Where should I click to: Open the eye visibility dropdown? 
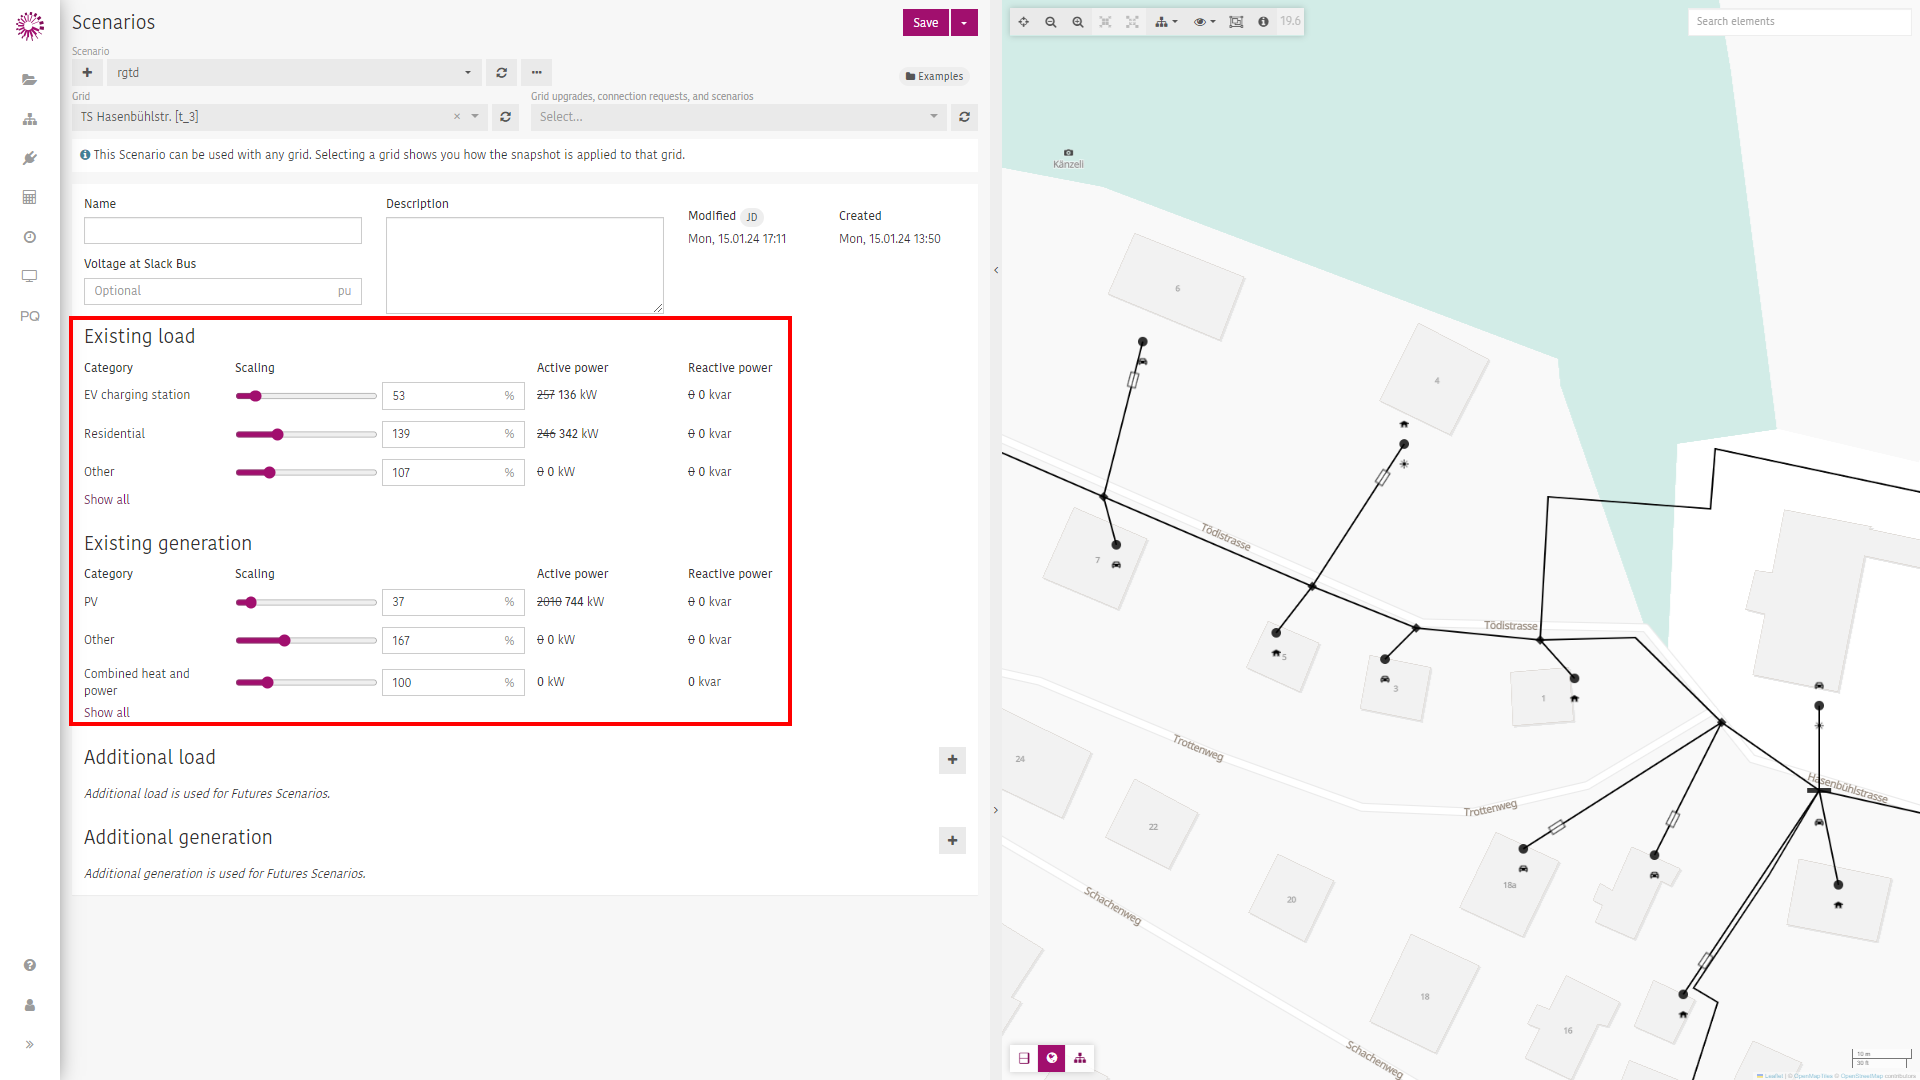(x=1204, y=22)
